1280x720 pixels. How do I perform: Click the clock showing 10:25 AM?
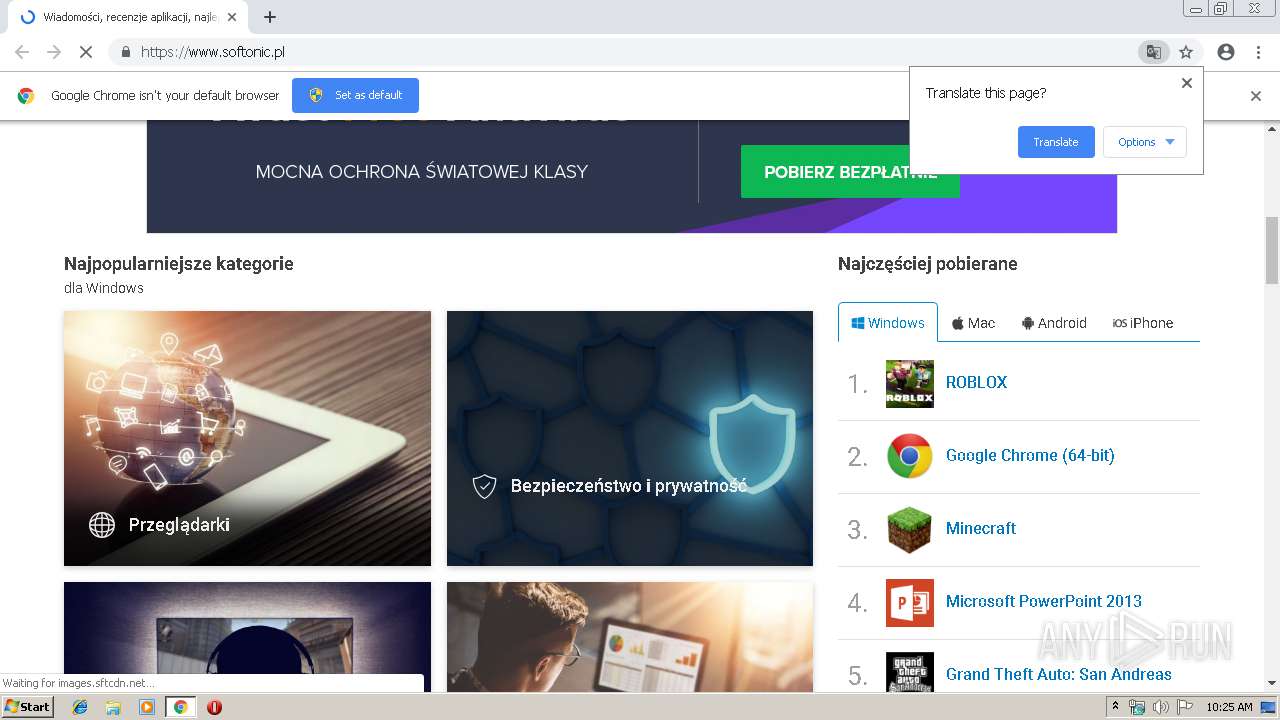pyautogui.click(x=1229, y=707)
